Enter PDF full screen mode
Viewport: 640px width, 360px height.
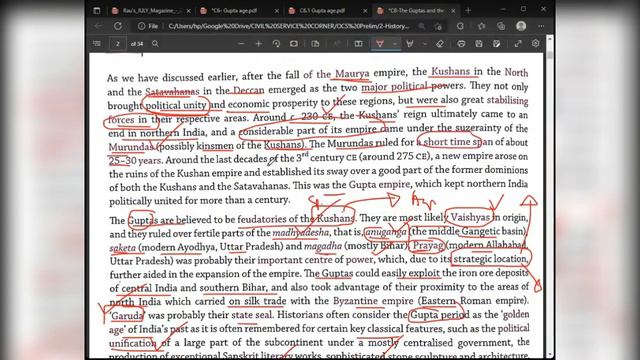[518, 43]
